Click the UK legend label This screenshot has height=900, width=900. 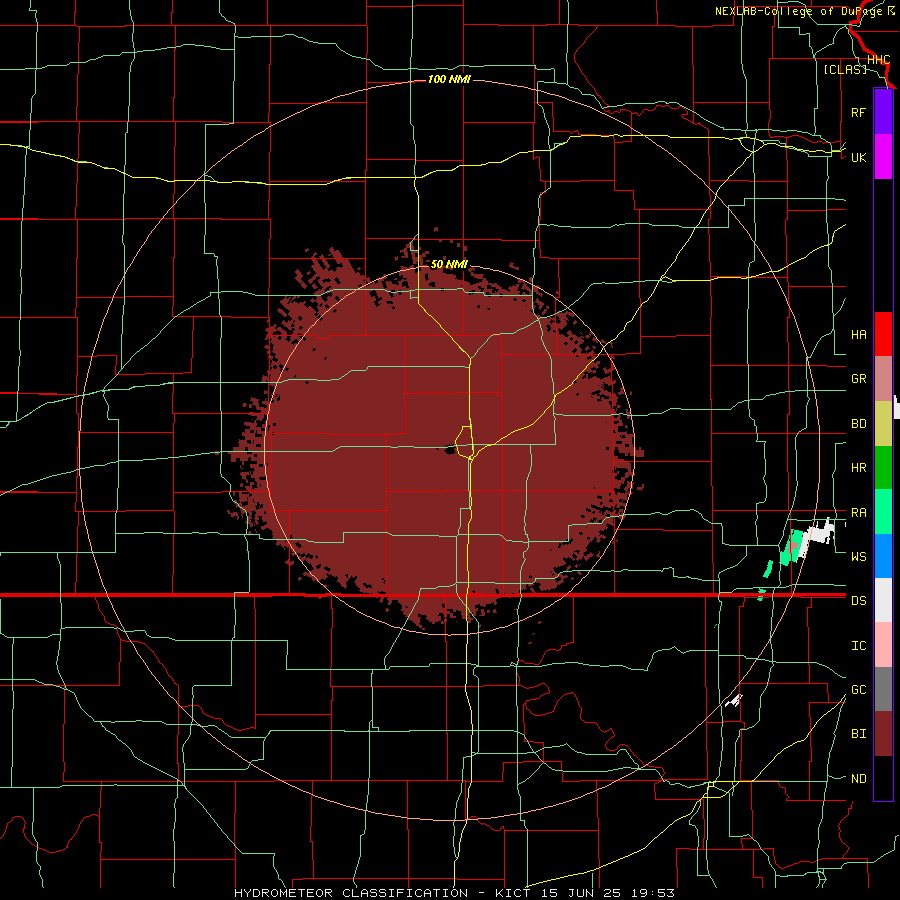pyautogui.click(x=858, y=157)
